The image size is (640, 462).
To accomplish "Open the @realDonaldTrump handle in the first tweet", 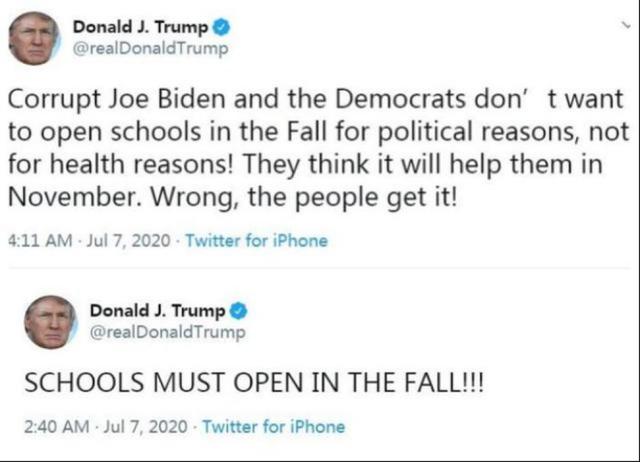I will pyautogui.click(x=150, y=49).
